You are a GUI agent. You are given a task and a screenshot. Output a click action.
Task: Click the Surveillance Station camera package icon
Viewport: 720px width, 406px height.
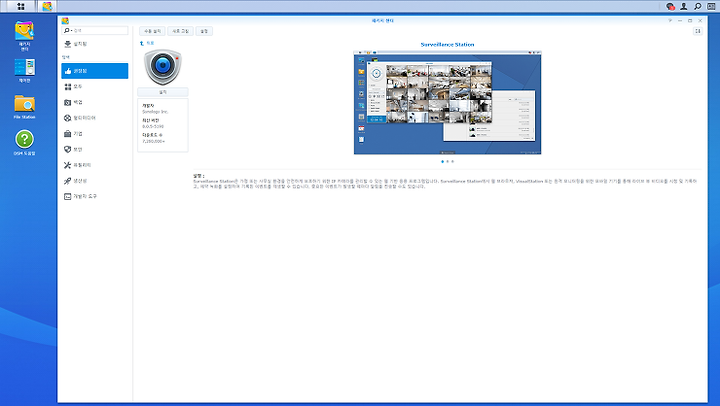163,67
